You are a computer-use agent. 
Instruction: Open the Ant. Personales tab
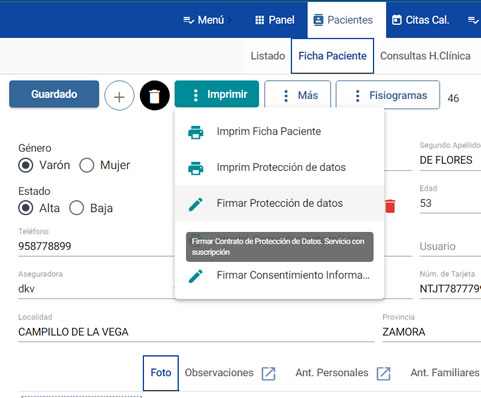(x=332, y=373)
